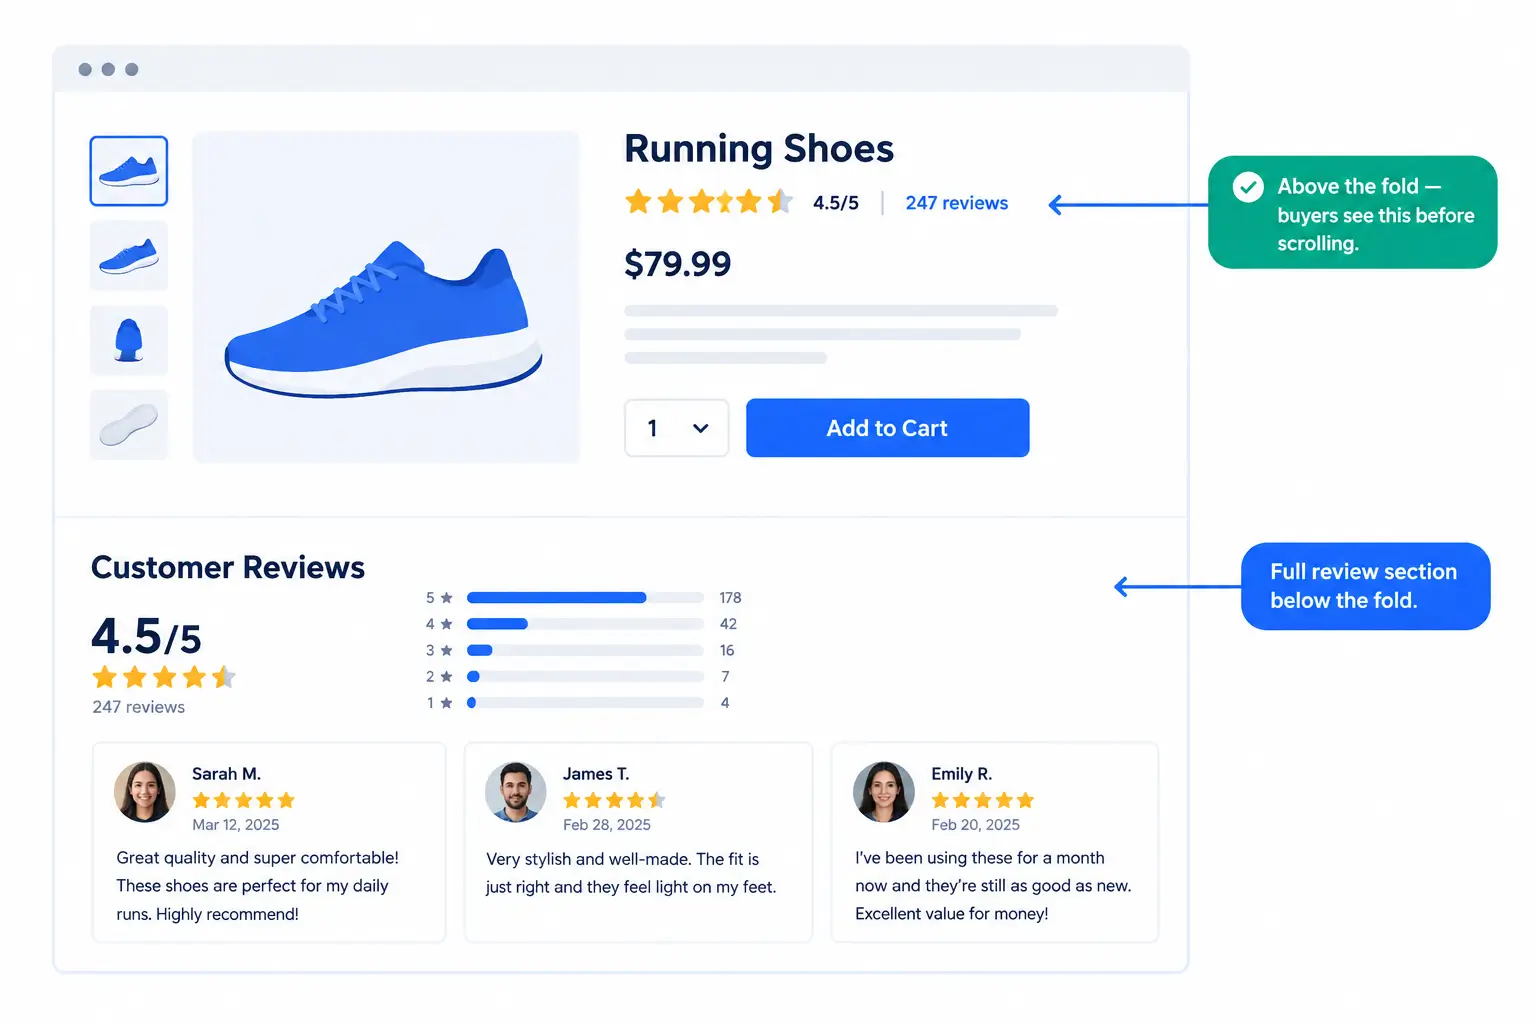The width and height of the screenshot is (1536, 1024).
Task: Open the quantity dropdown showing 1
Action: click(x=677, y=428)
